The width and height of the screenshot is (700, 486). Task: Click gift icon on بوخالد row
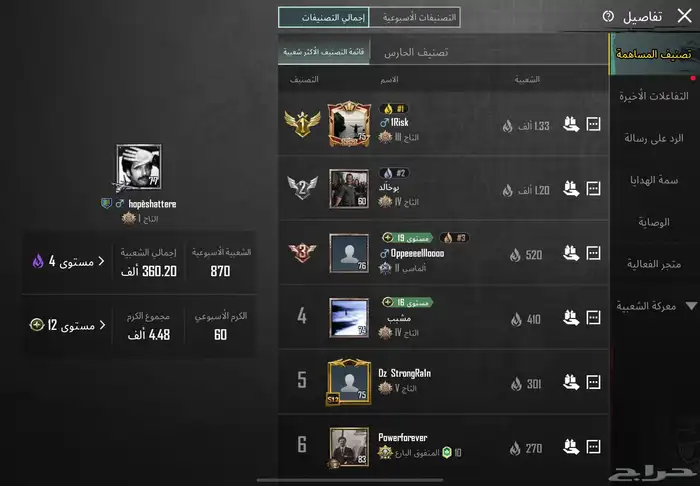[x=571, y=188]
